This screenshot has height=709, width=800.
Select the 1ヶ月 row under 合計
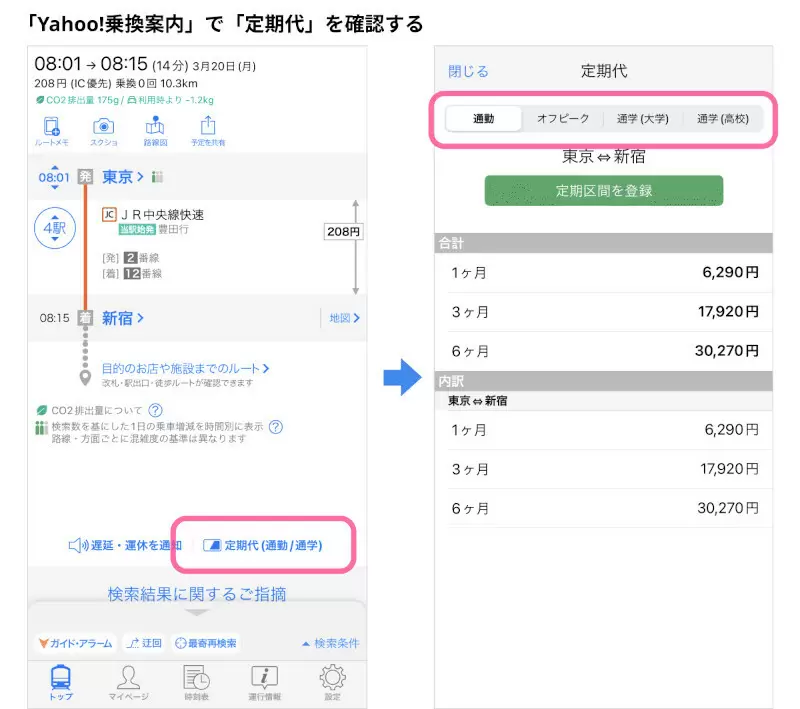[604, 273]
